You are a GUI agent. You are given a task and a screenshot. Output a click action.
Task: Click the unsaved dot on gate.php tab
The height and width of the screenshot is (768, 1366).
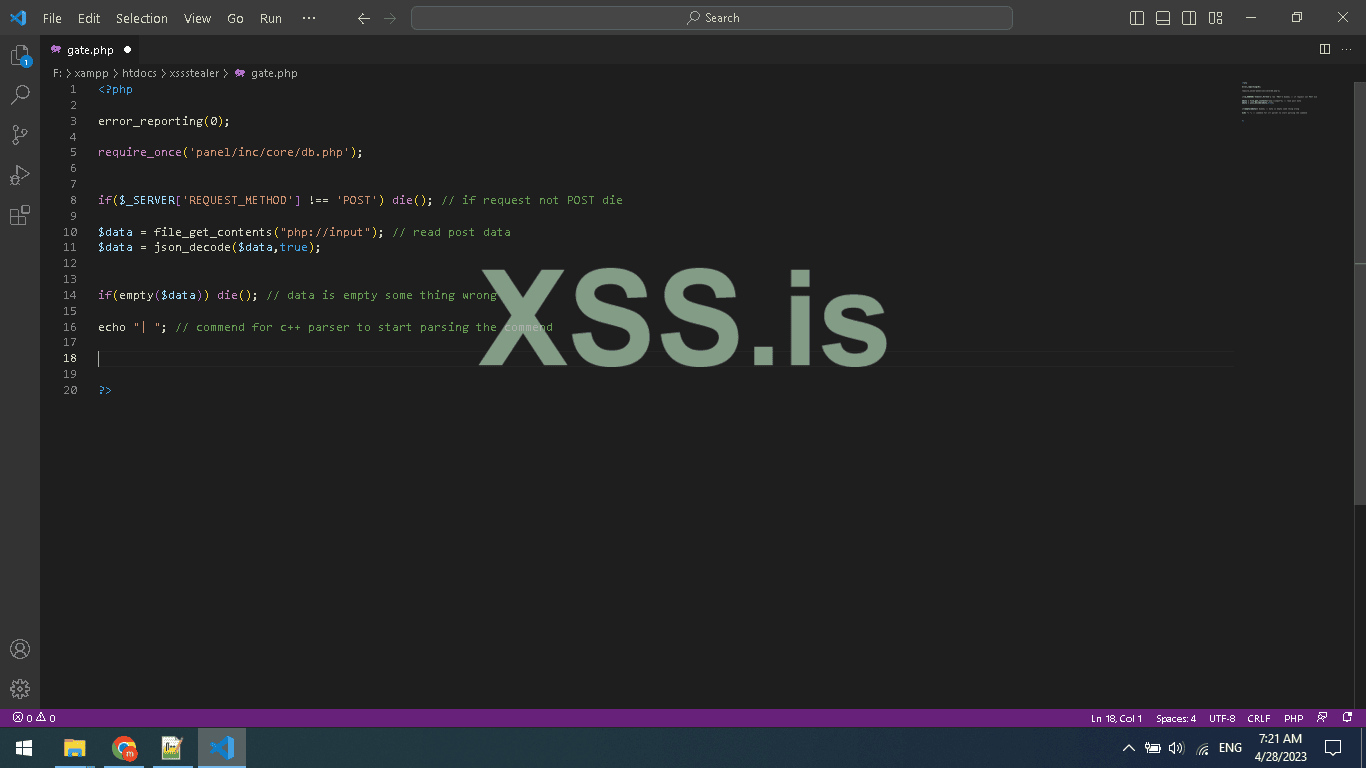click(x=128, y=49)
